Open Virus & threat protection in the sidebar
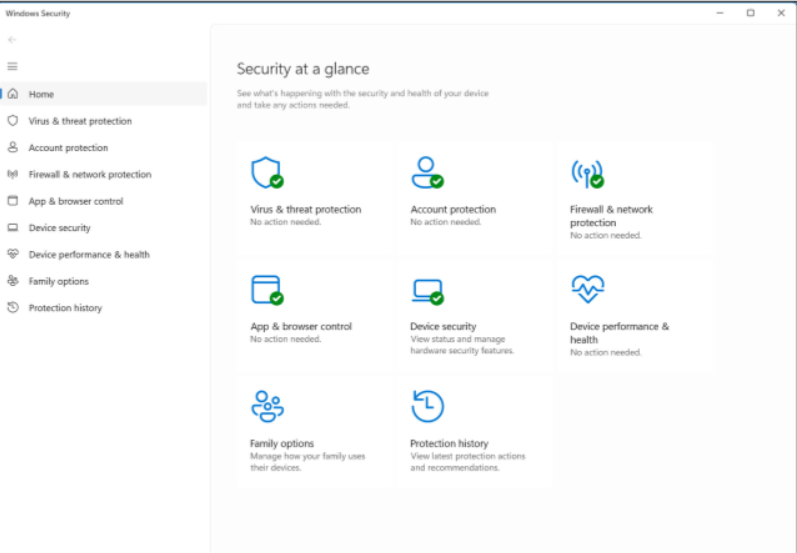Screen dimensions: 797x553 pyautogui.click(x=79, y=121)
